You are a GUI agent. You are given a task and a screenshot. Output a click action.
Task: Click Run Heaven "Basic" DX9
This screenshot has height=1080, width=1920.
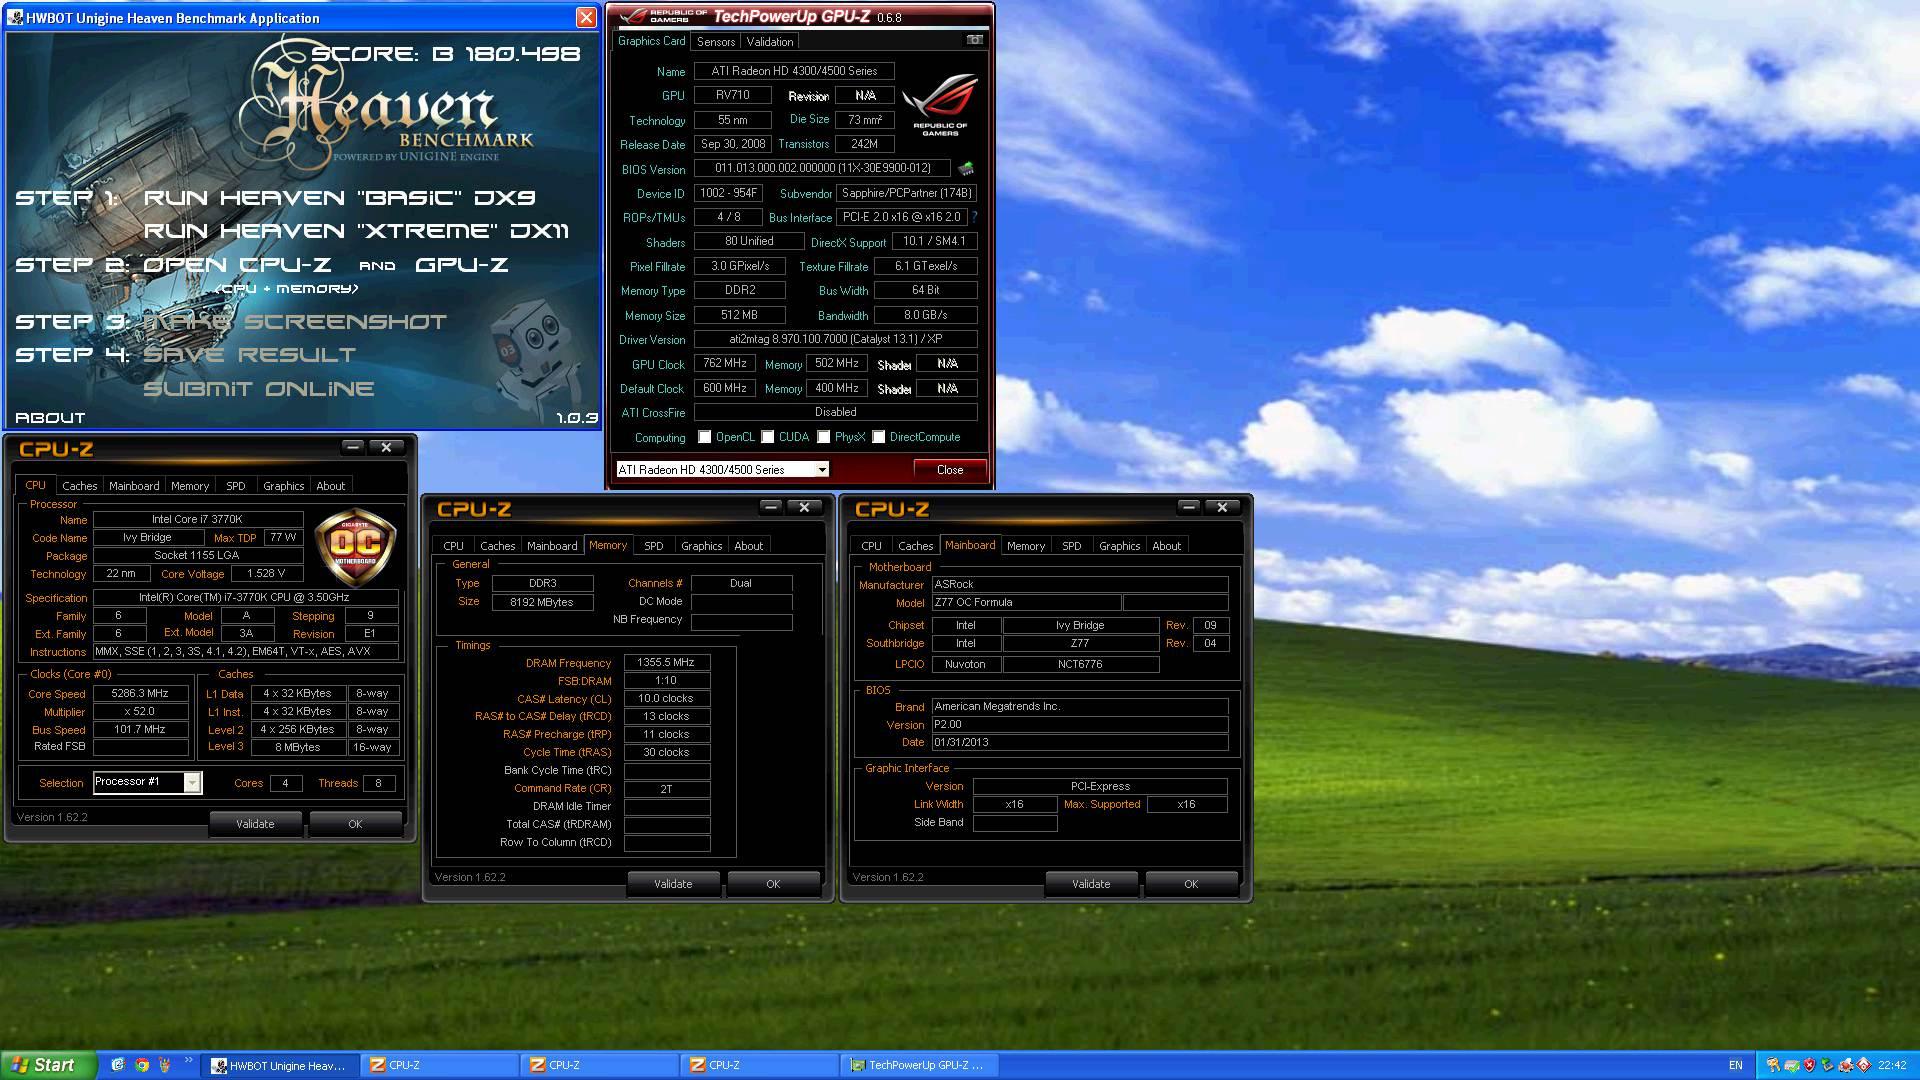tap(340, 198)
